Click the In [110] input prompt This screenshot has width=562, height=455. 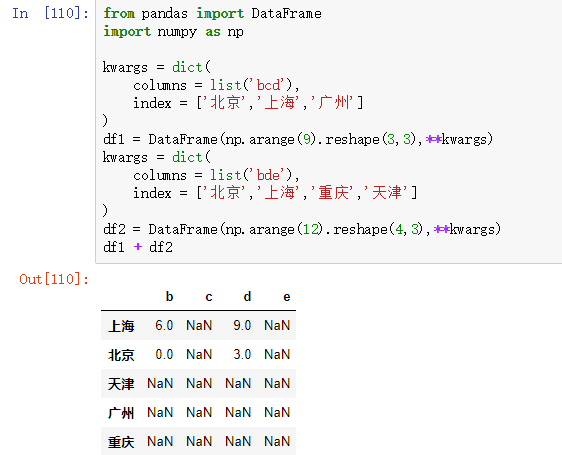click(x=51, y=14)
